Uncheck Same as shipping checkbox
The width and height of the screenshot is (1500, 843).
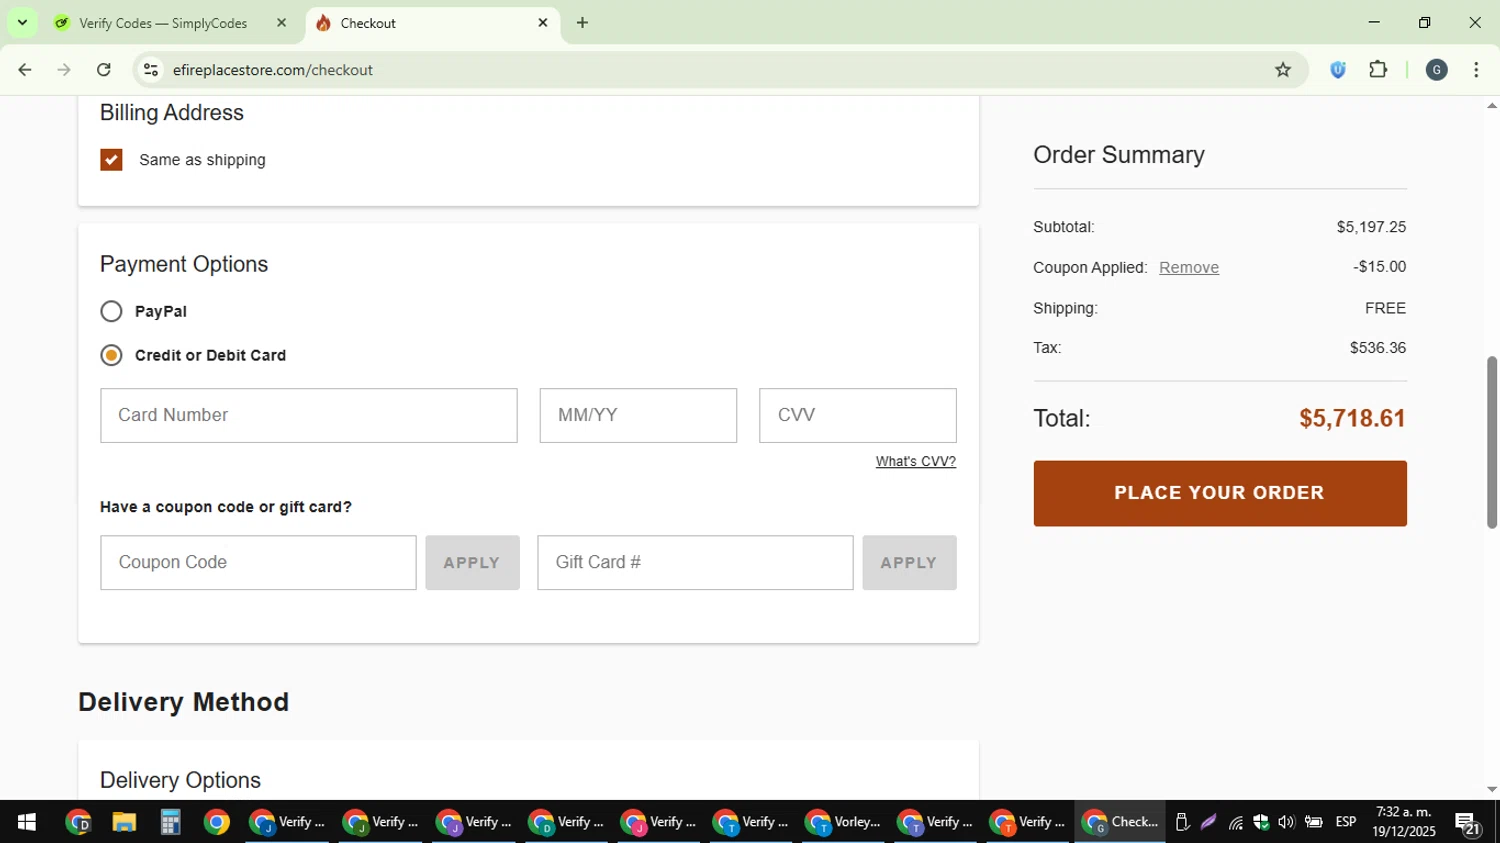111,160
